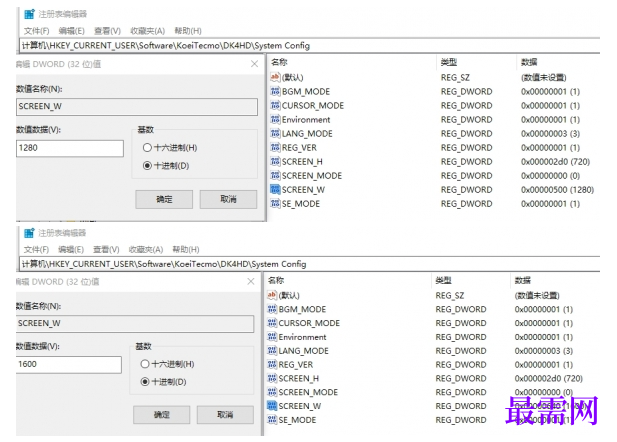Click the (默认) string icon in upper window
Screen dimensions: 617x442
[275, 77]
